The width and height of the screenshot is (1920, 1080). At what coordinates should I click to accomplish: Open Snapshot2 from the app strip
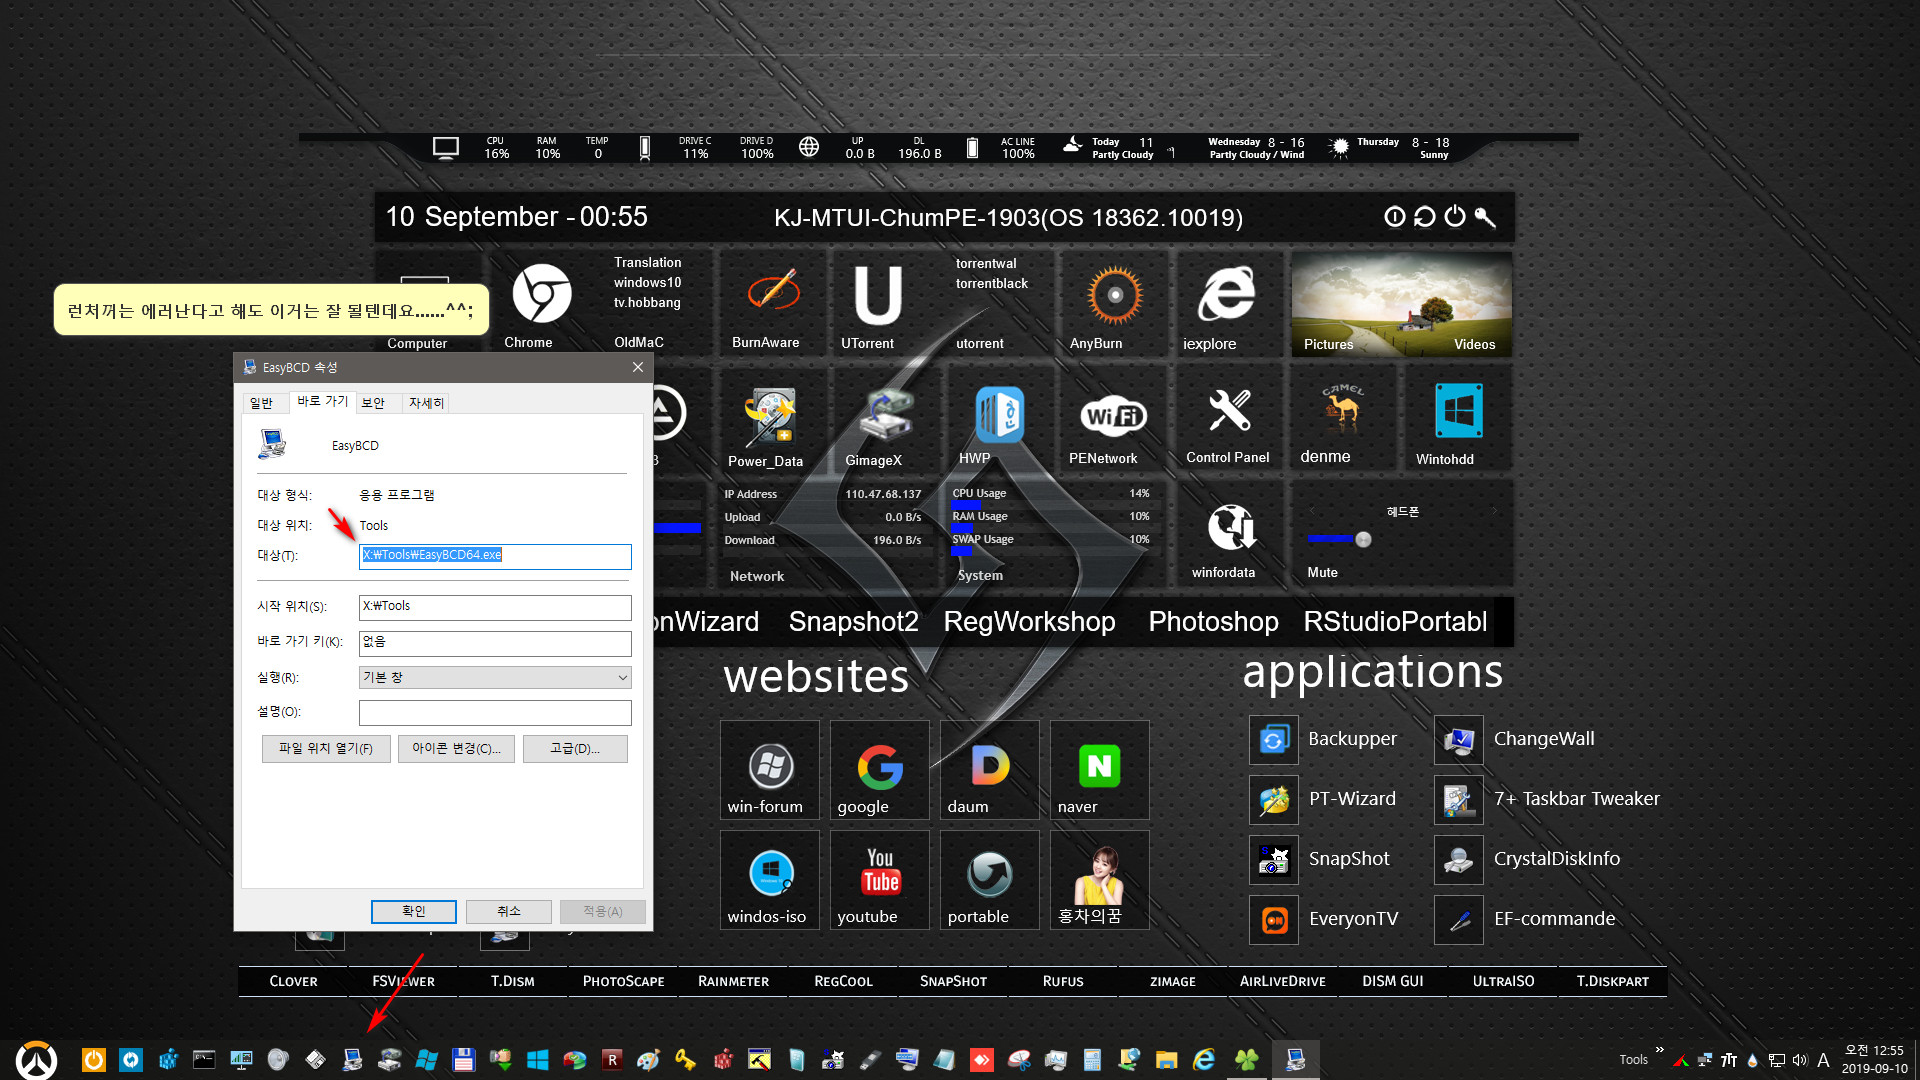(x=853, y=621)
